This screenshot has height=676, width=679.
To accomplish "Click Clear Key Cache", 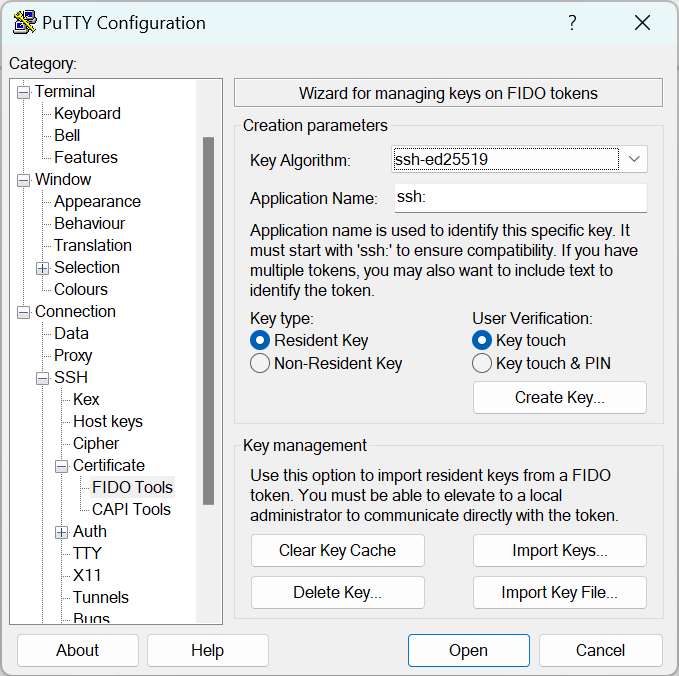I will tap(337, 551).
